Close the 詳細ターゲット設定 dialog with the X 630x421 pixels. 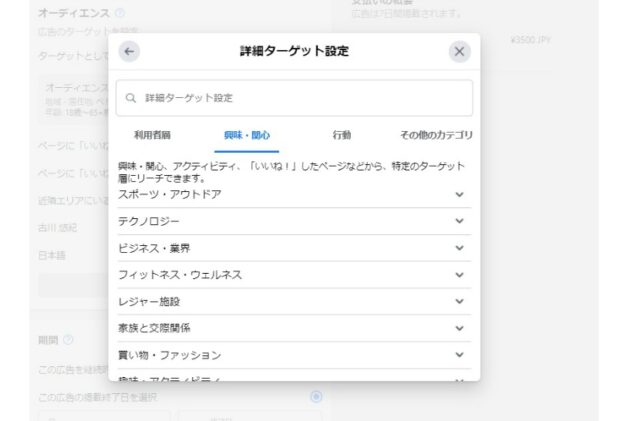[x=459, y=52]
